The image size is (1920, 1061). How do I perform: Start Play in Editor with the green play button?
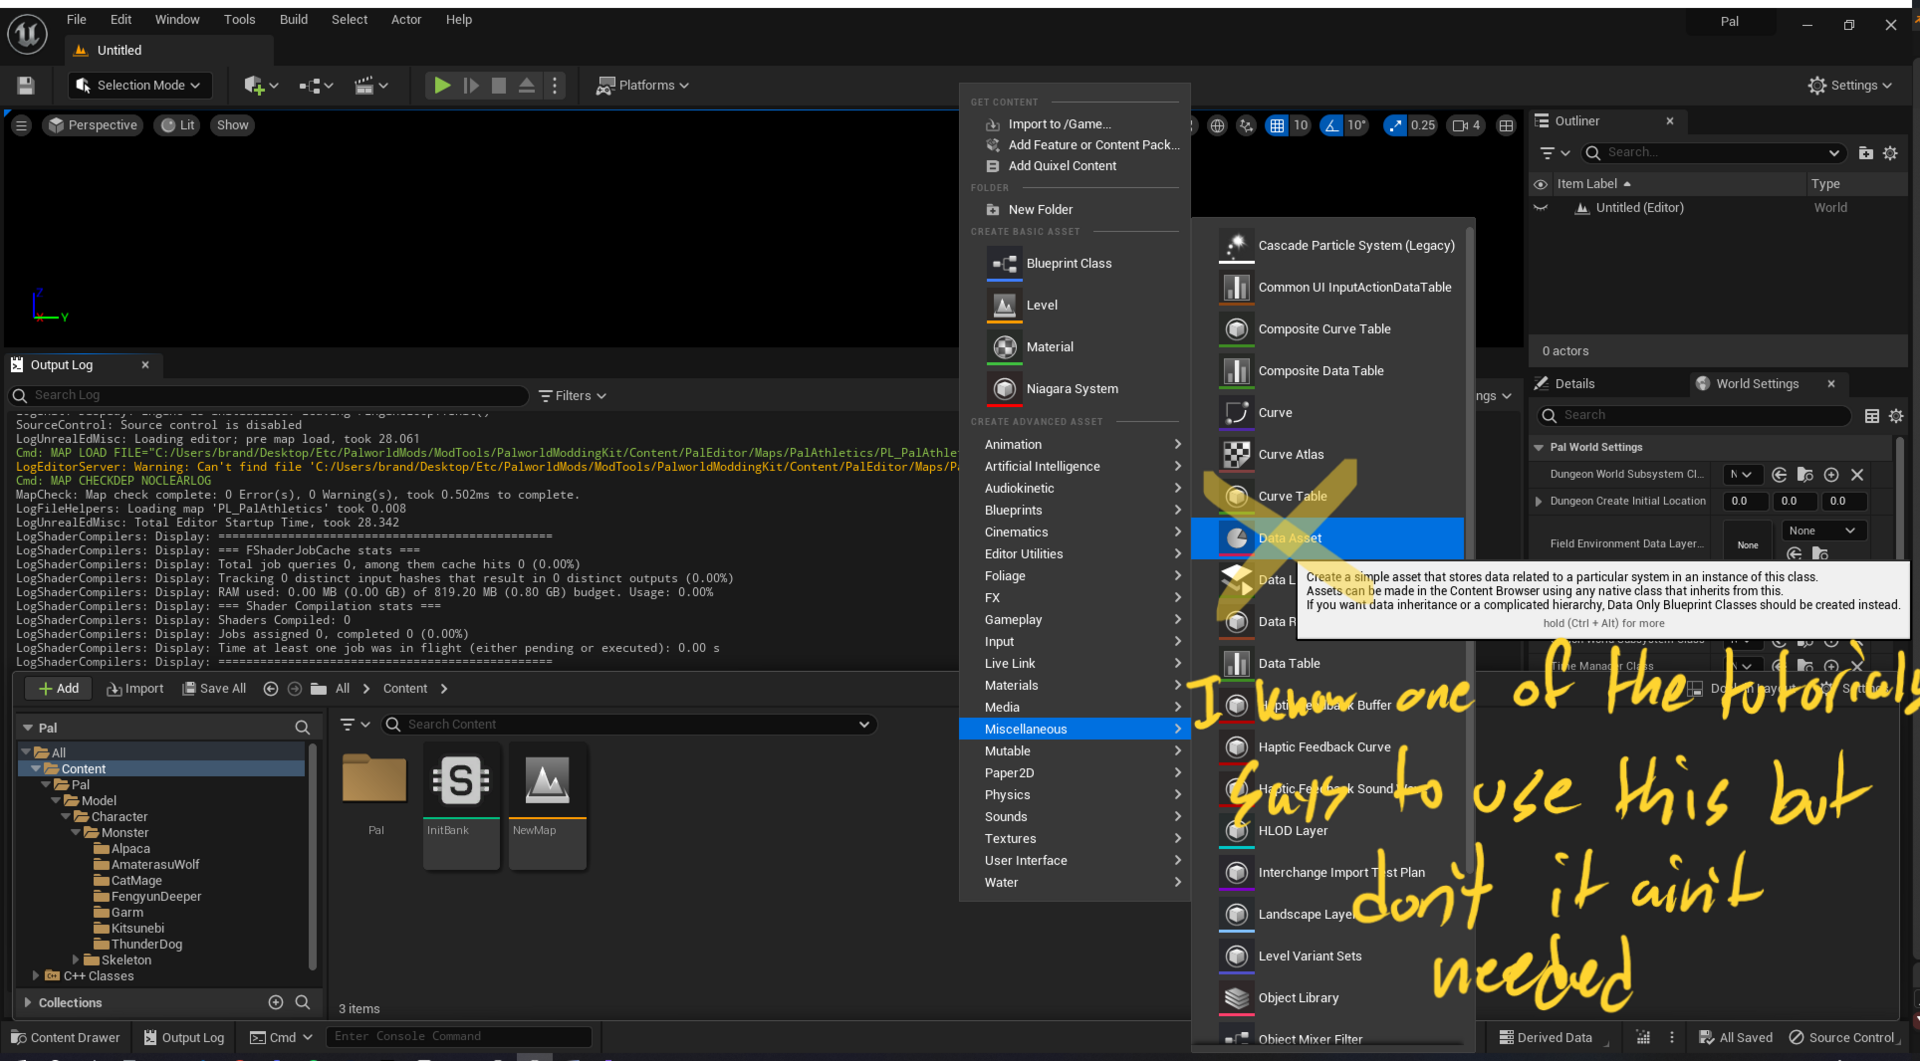coord(441,86)
